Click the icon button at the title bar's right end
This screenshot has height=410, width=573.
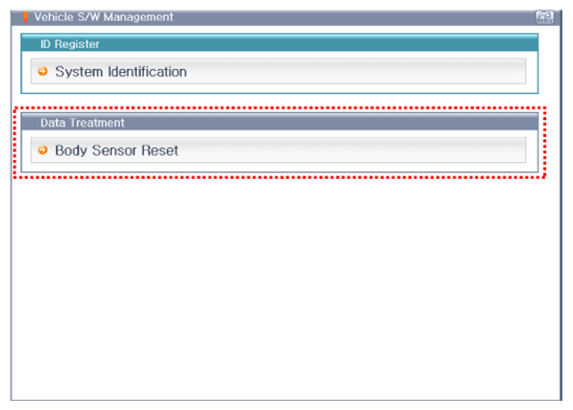click(x=544, y=17)
